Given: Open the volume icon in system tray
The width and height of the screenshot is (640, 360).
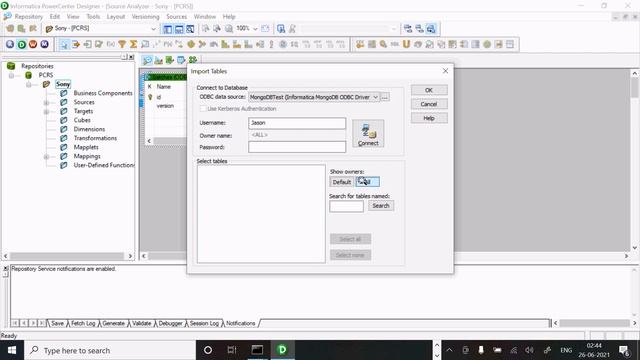Looking at the screenshot, I should point(529,350).
